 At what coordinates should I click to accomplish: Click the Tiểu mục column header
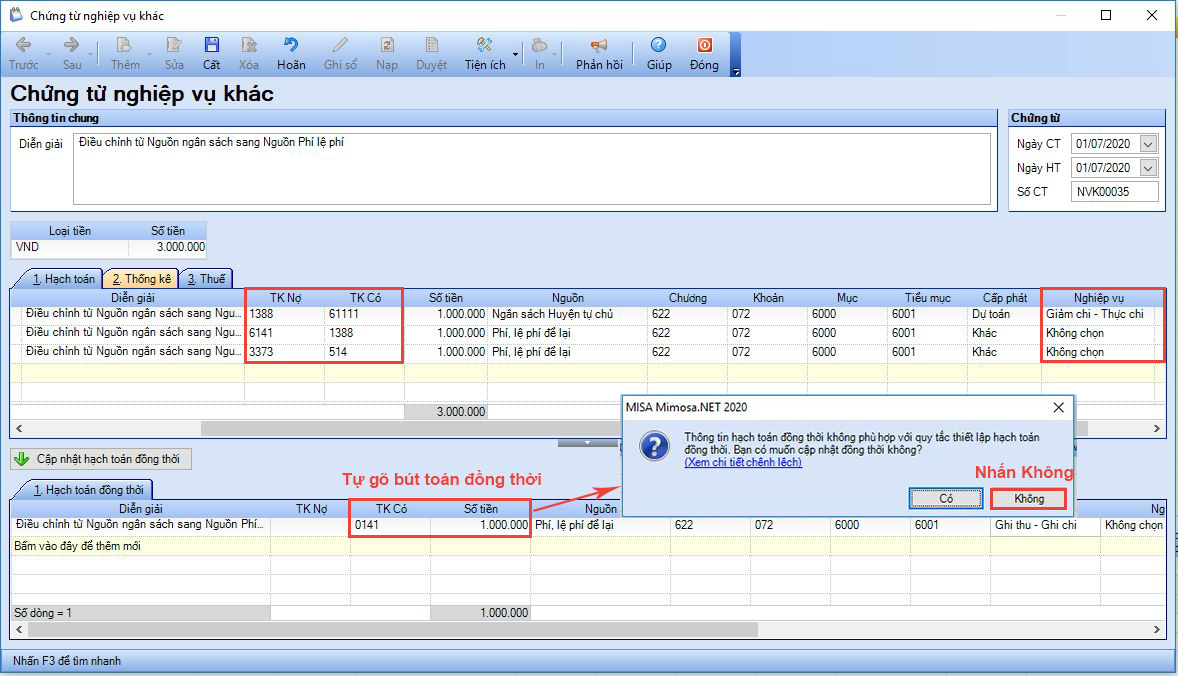tap(927, 298)
